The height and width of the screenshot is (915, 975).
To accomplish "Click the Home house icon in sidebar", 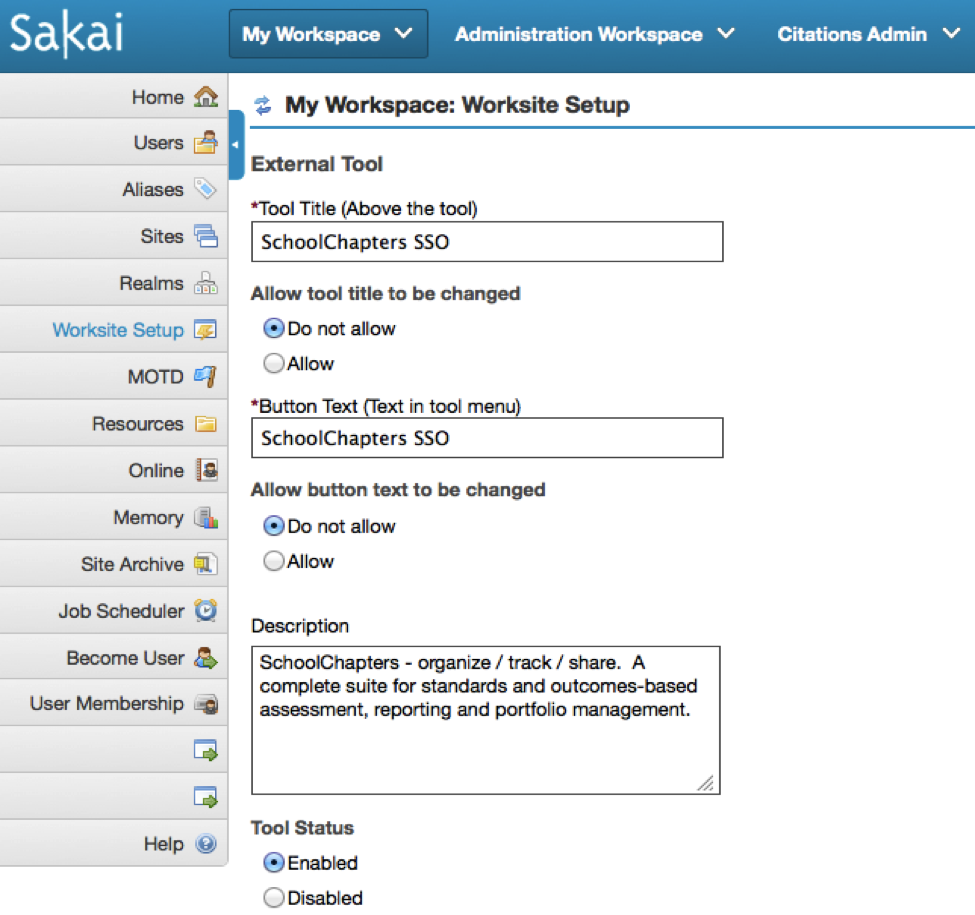I will (x=206, y=96).
